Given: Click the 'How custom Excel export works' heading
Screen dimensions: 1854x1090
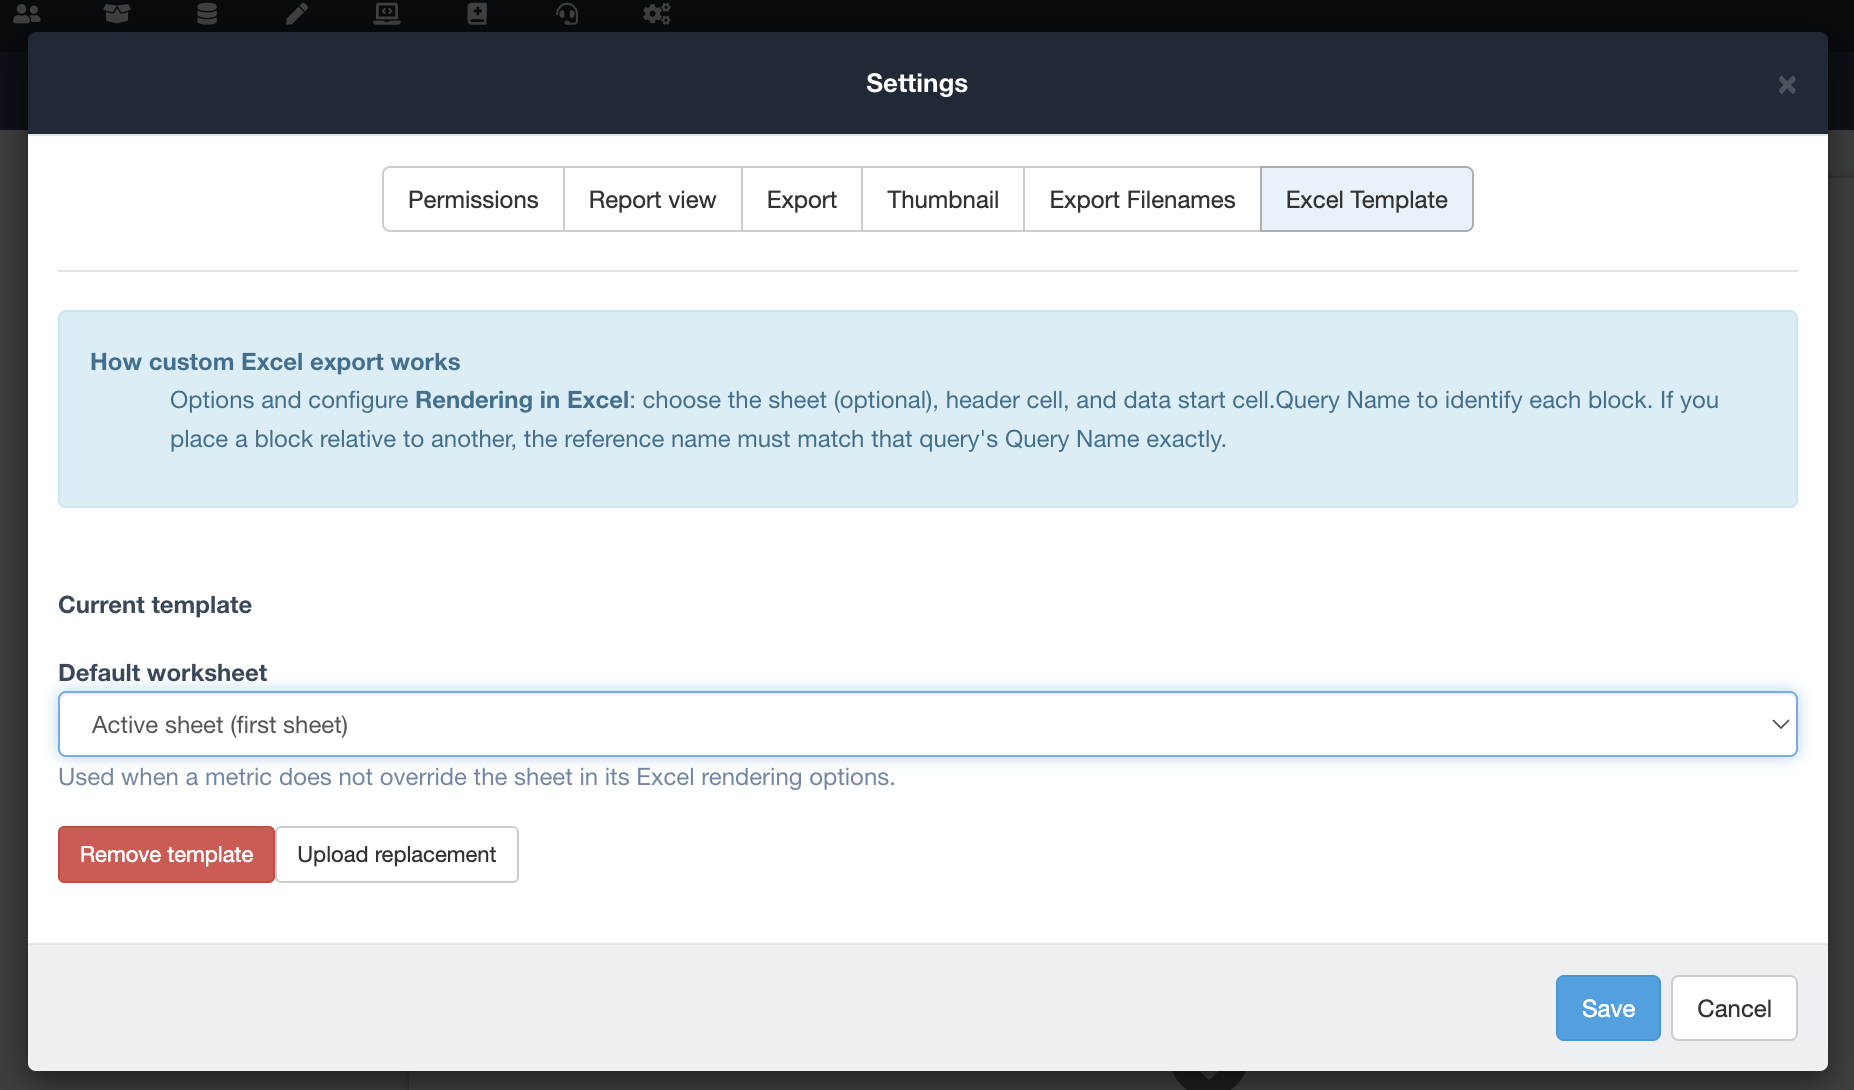Looking at the screenshot, I should pos(275,362).
